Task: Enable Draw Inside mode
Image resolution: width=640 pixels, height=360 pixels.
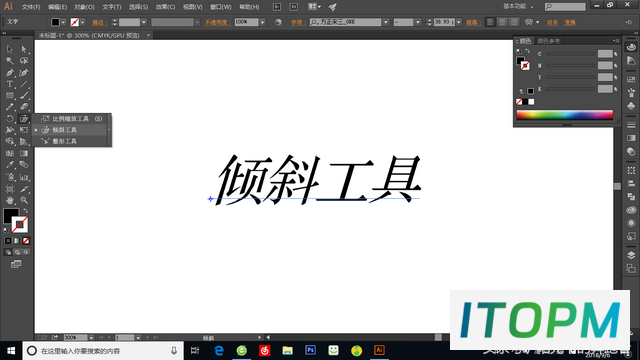Action: coord(26,252)
